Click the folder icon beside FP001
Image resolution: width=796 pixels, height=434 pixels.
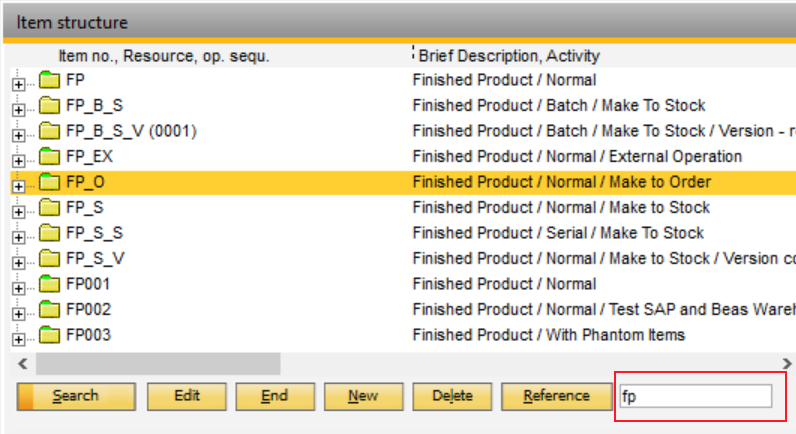coord(50,284)
